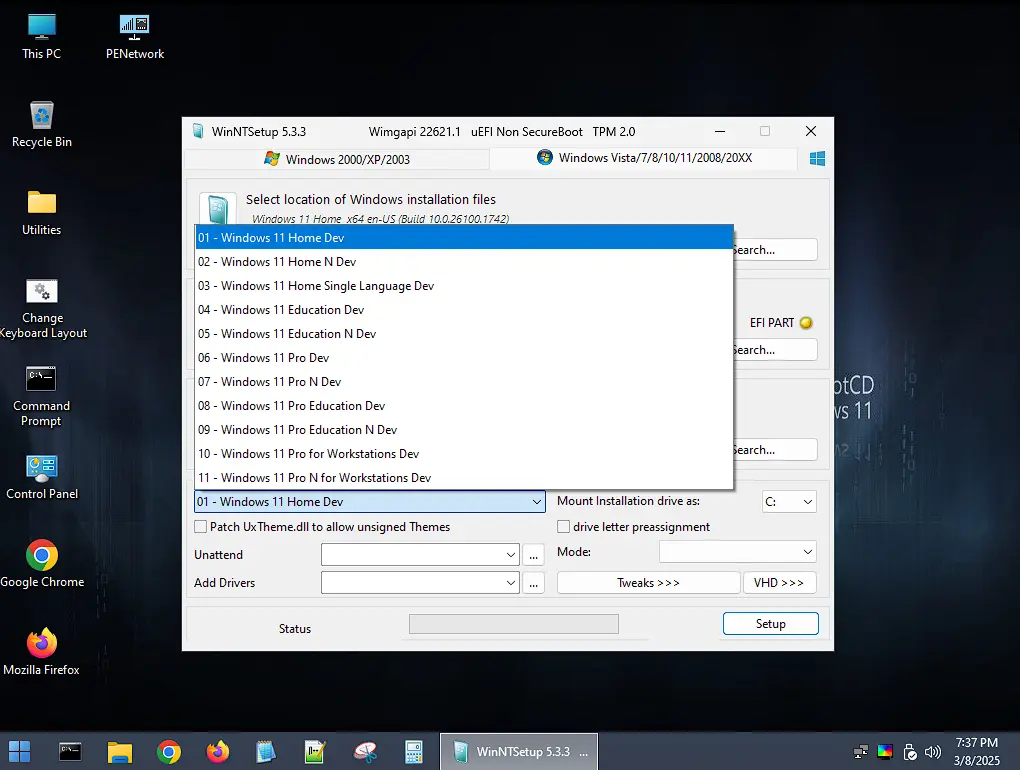This screenshot has width=1020, height=770.
Task: Click the Status progress bar
Action: tap(513, 623)
